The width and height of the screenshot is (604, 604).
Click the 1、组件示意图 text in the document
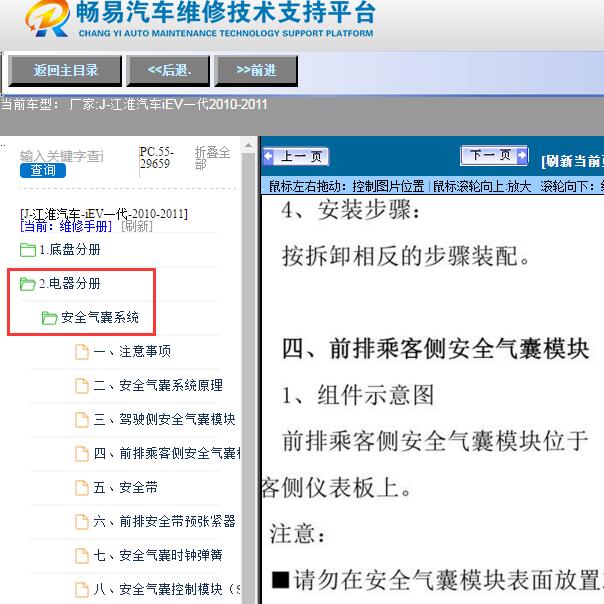358,395
